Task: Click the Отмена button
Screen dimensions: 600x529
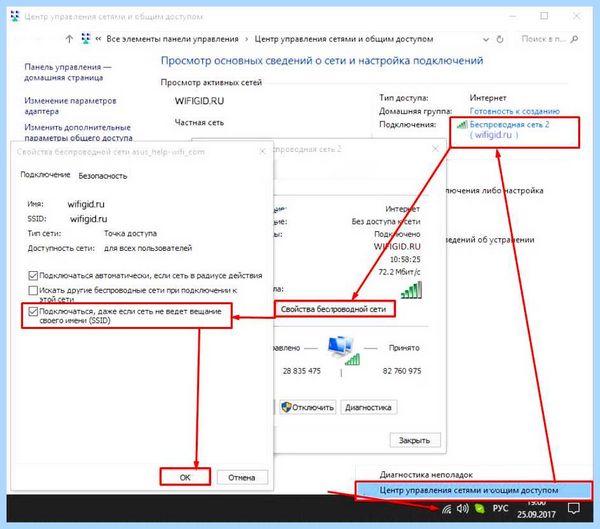Action: tap(242, 477)
